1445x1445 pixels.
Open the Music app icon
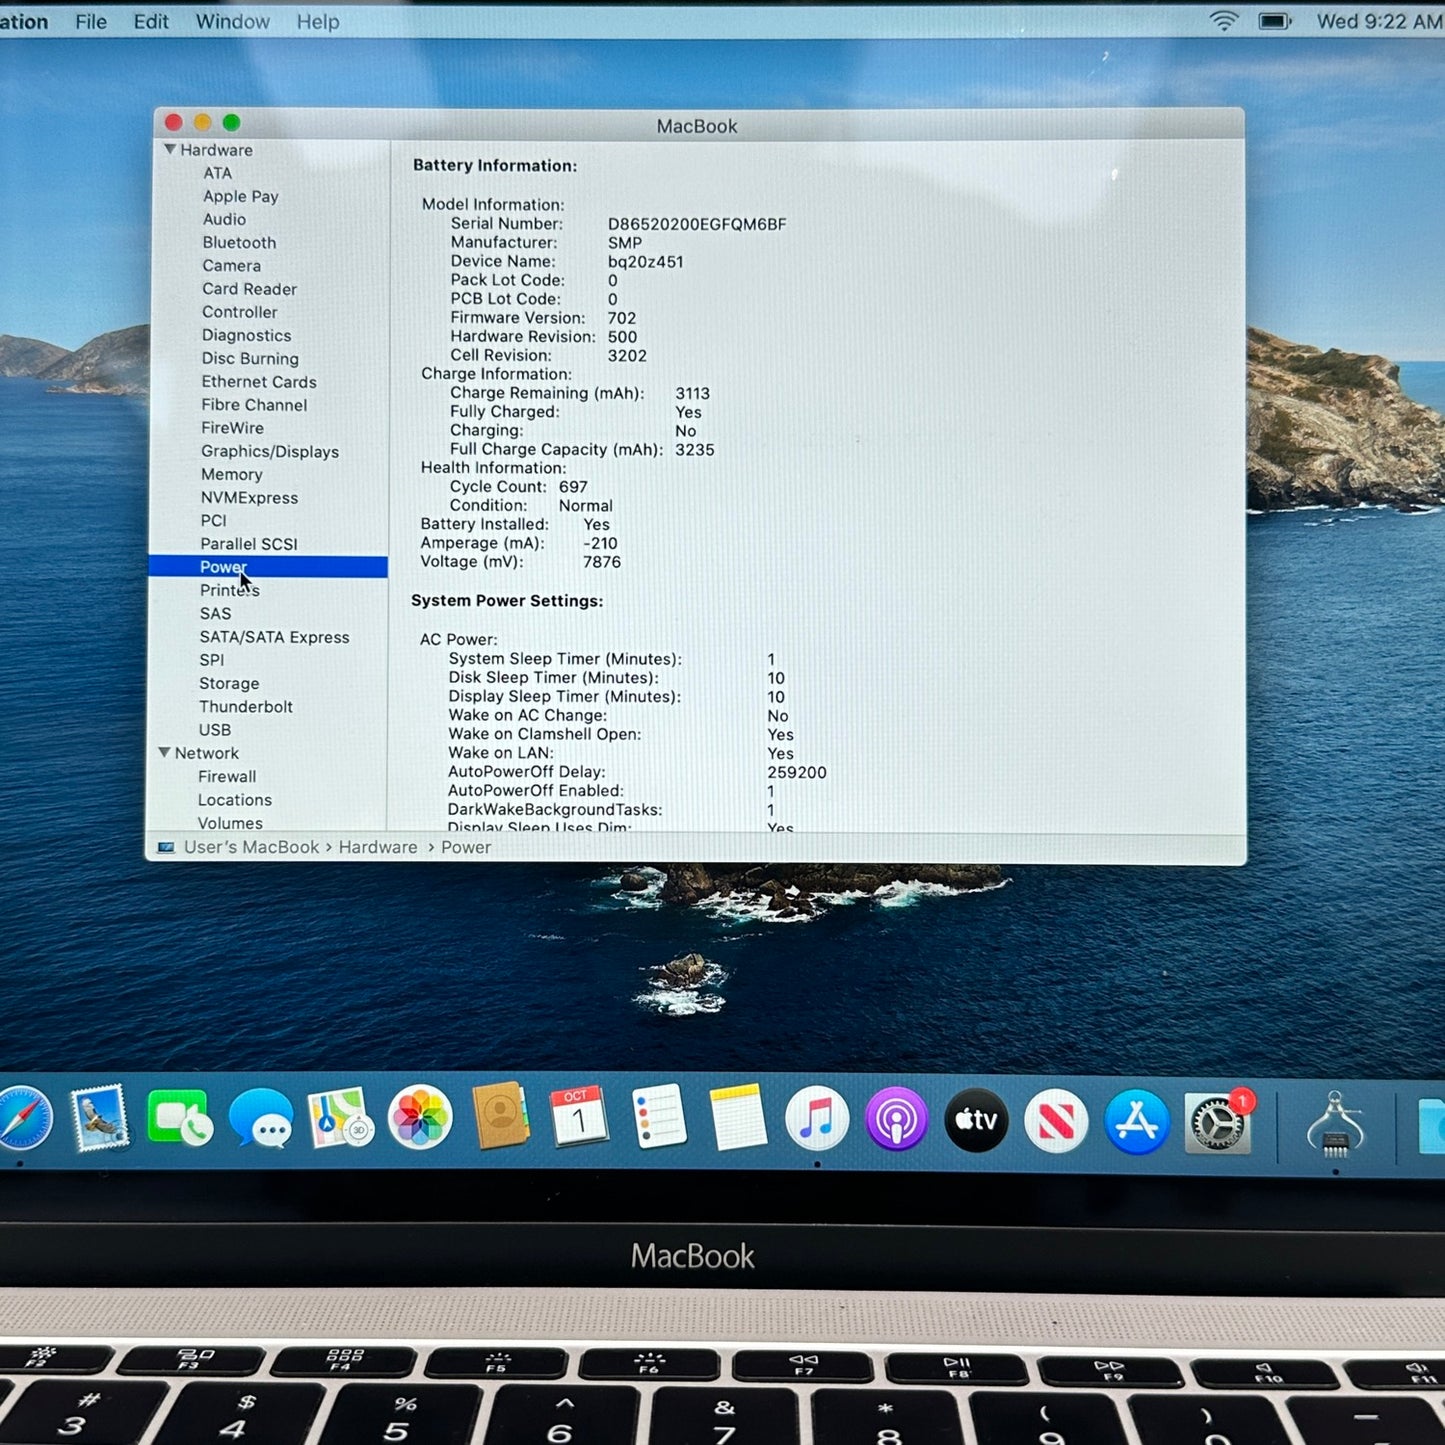tap(817, 1119)
